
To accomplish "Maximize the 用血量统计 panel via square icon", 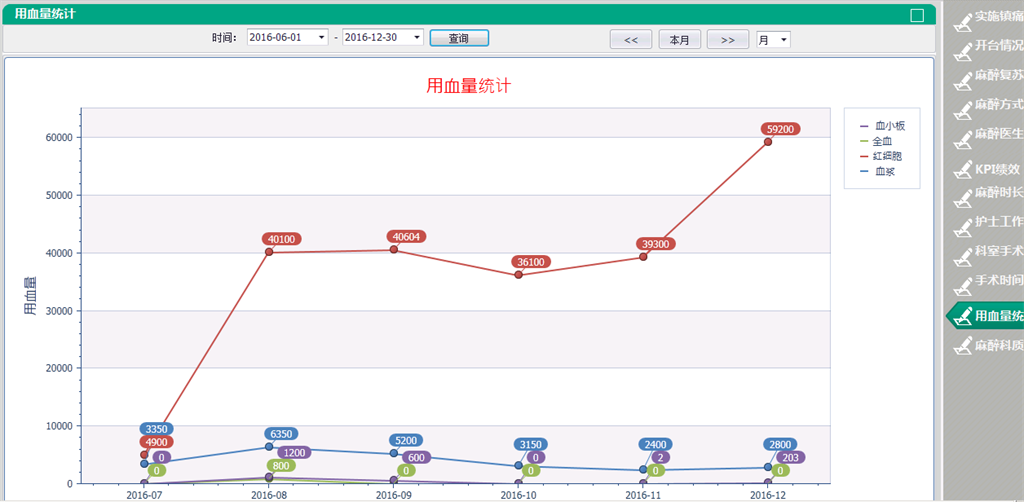I will pos(917,15).
